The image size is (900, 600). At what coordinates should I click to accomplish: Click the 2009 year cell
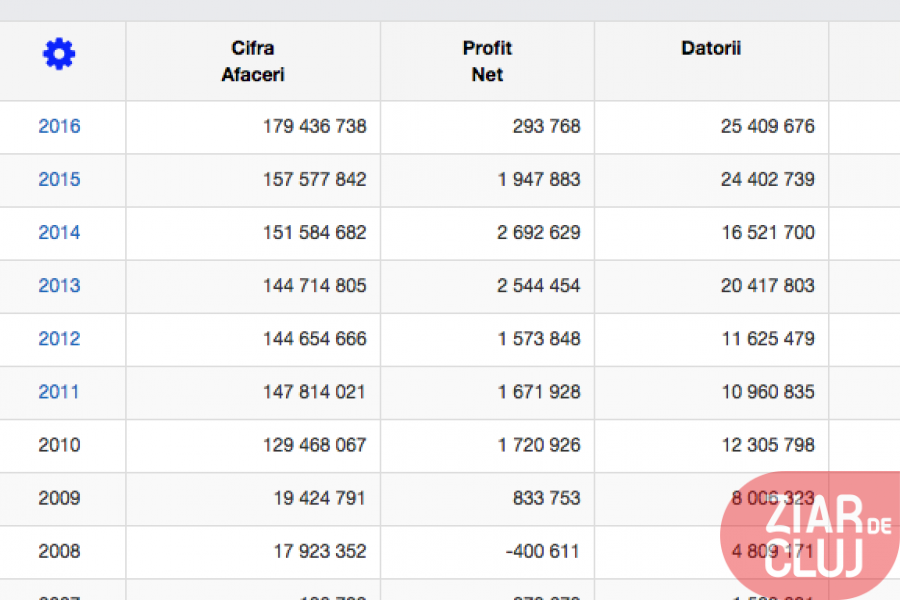coord(59,498)
